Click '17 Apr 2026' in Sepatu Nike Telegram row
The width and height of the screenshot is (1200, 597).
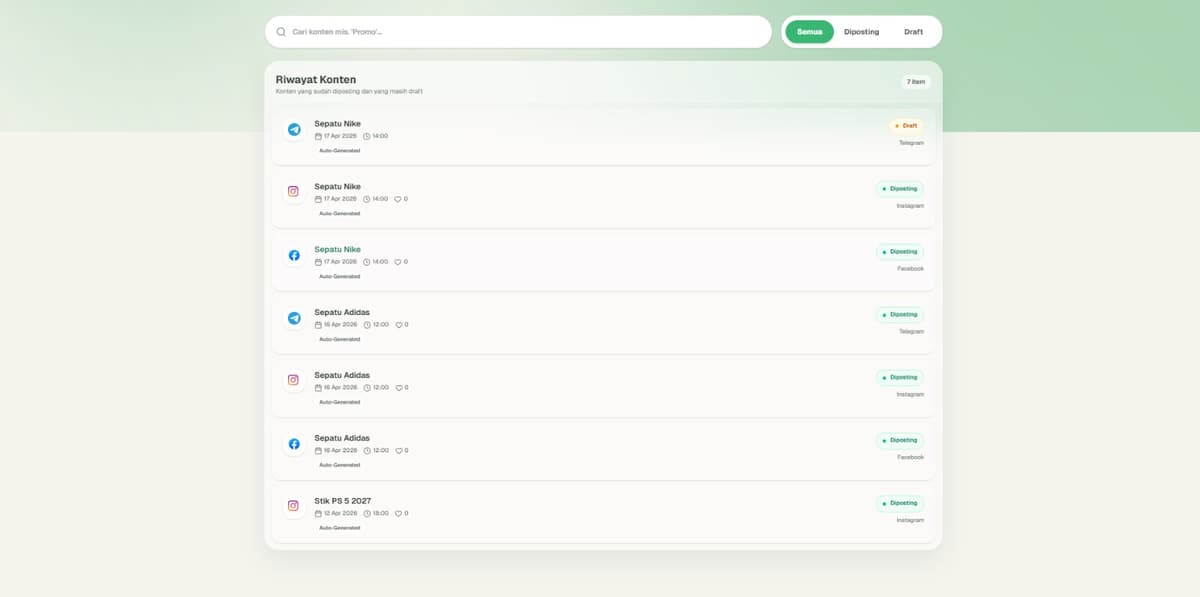coord(340,136)
